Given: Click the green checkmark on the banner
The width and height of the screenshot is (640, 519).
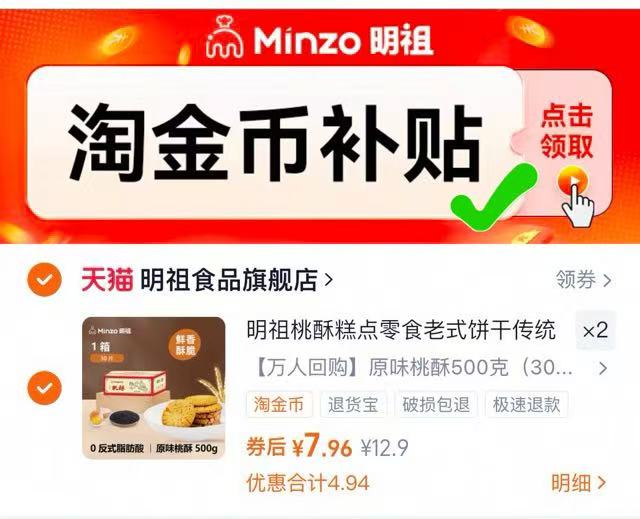Looking at the screenshot, I should point(494,196).
